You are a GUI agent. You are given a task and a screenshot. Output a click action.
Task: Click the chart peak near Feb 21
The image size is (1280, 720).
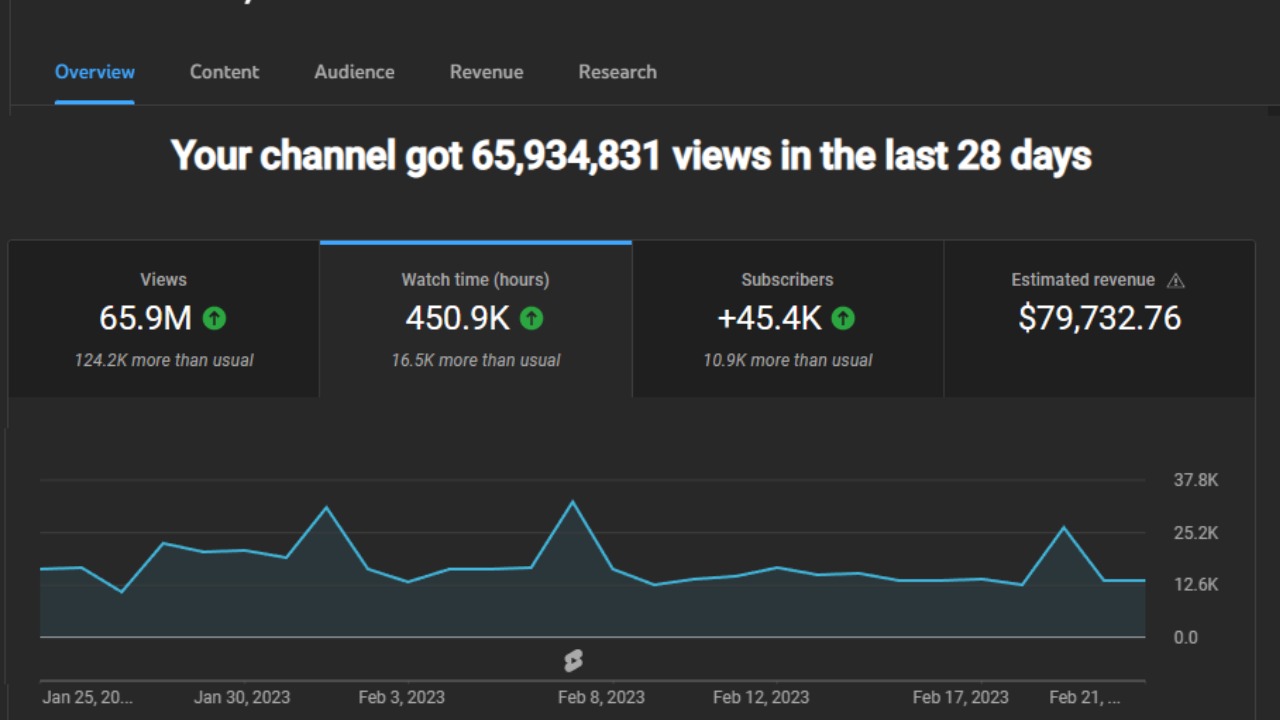(x=1063, y=527)
